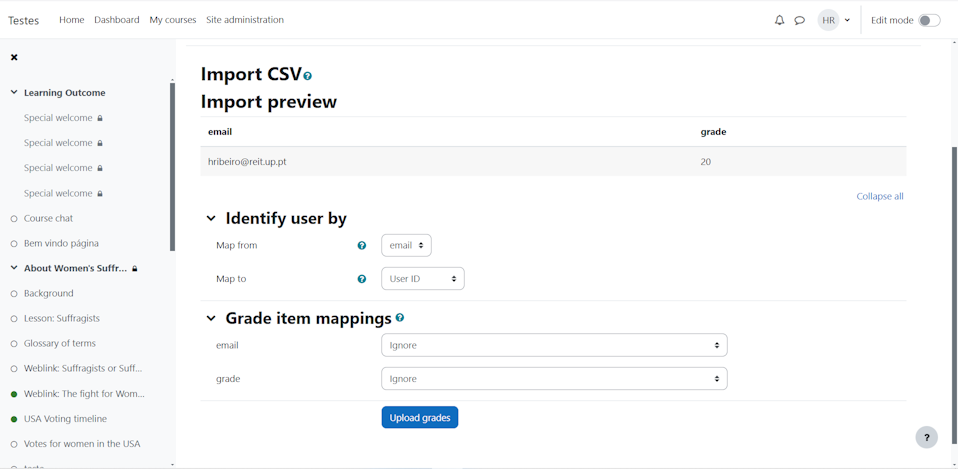Open the Map from email dropdown
Screen dimensions: 958x469
pyautogui.click(x=406, y=245)
